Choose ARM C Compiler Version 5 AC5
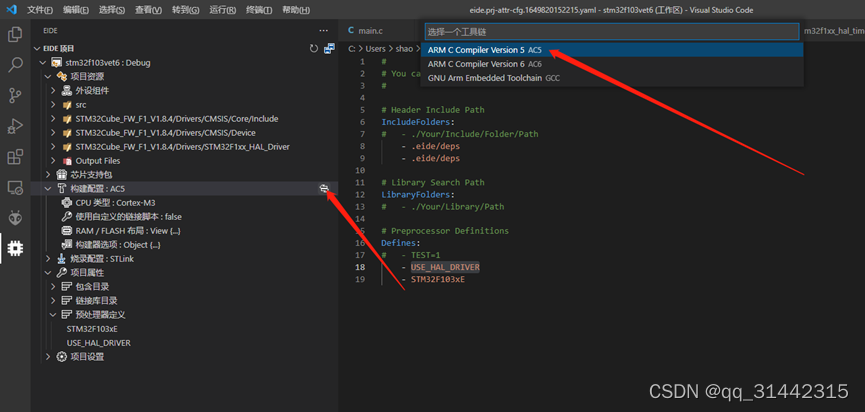The width and height of the screenshot is (865, 412). [x=612, y=50]
